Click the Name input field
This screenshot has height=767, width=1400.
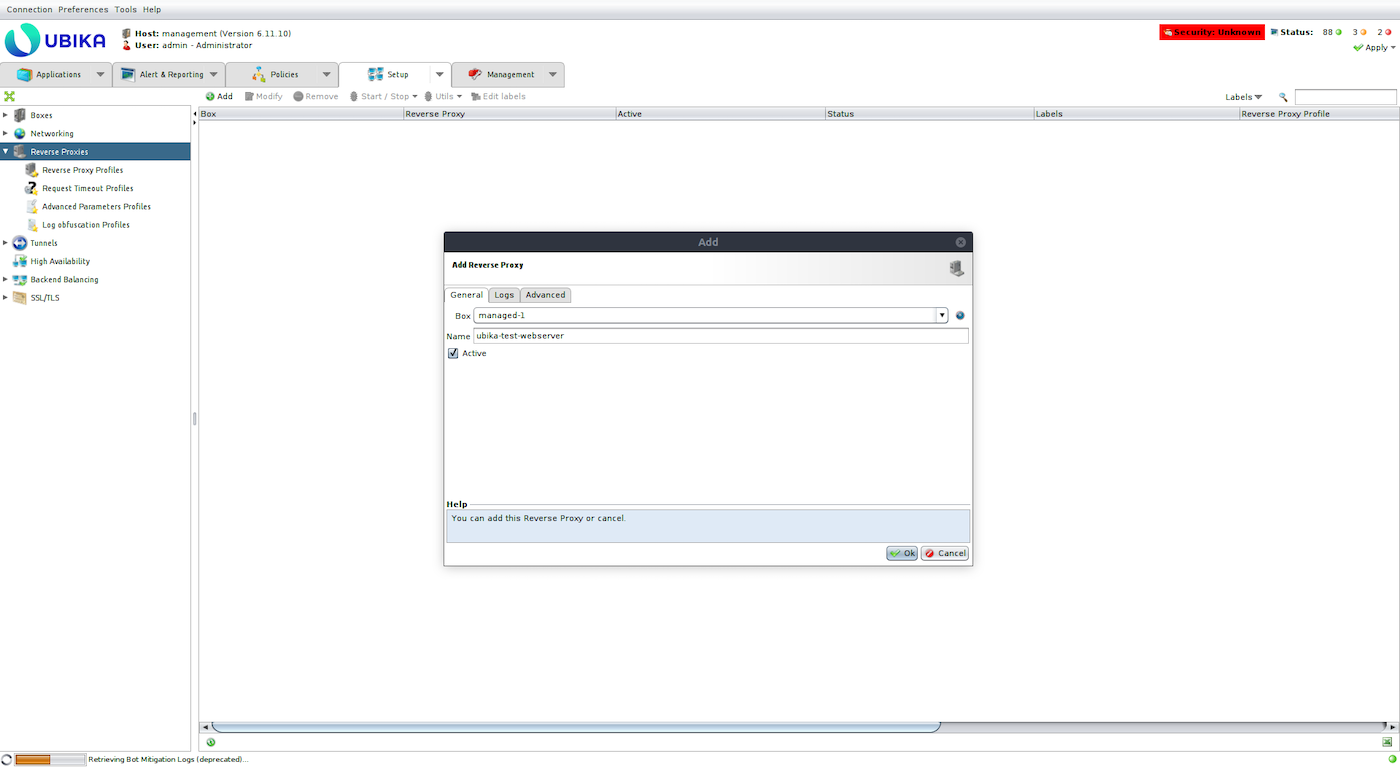coord(720,336)
